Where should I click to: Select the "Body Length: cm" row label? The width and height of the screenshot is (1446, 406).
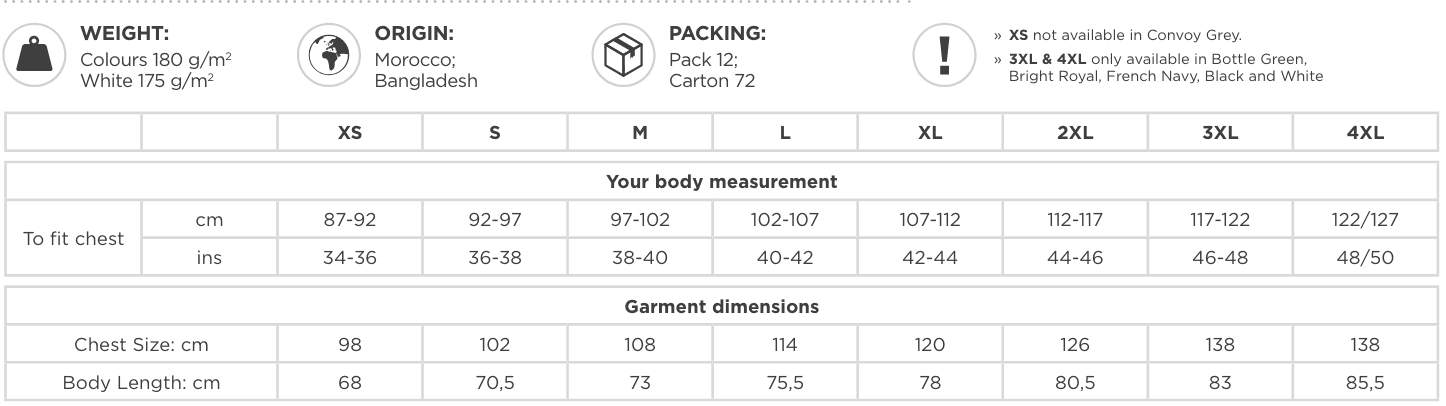click(x=141, y=383)
